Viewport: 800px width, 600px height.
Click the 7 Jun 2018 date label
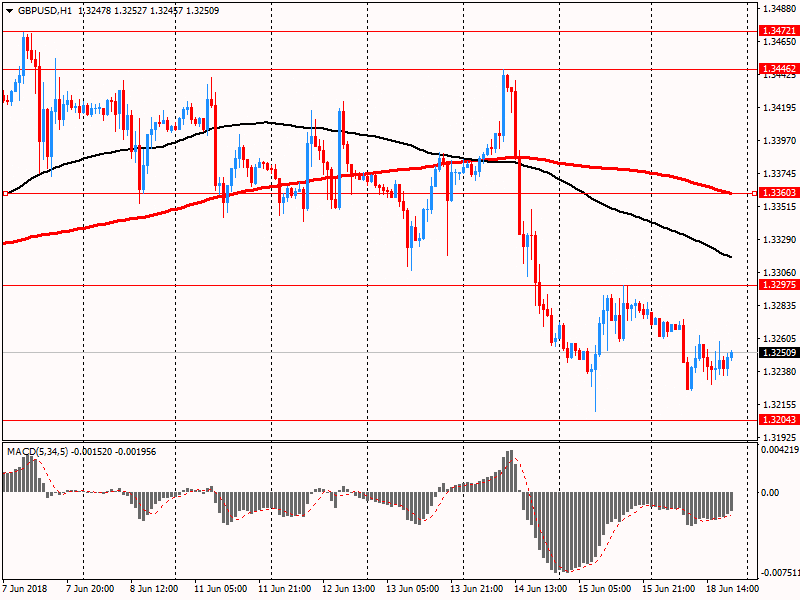(24, 589)
